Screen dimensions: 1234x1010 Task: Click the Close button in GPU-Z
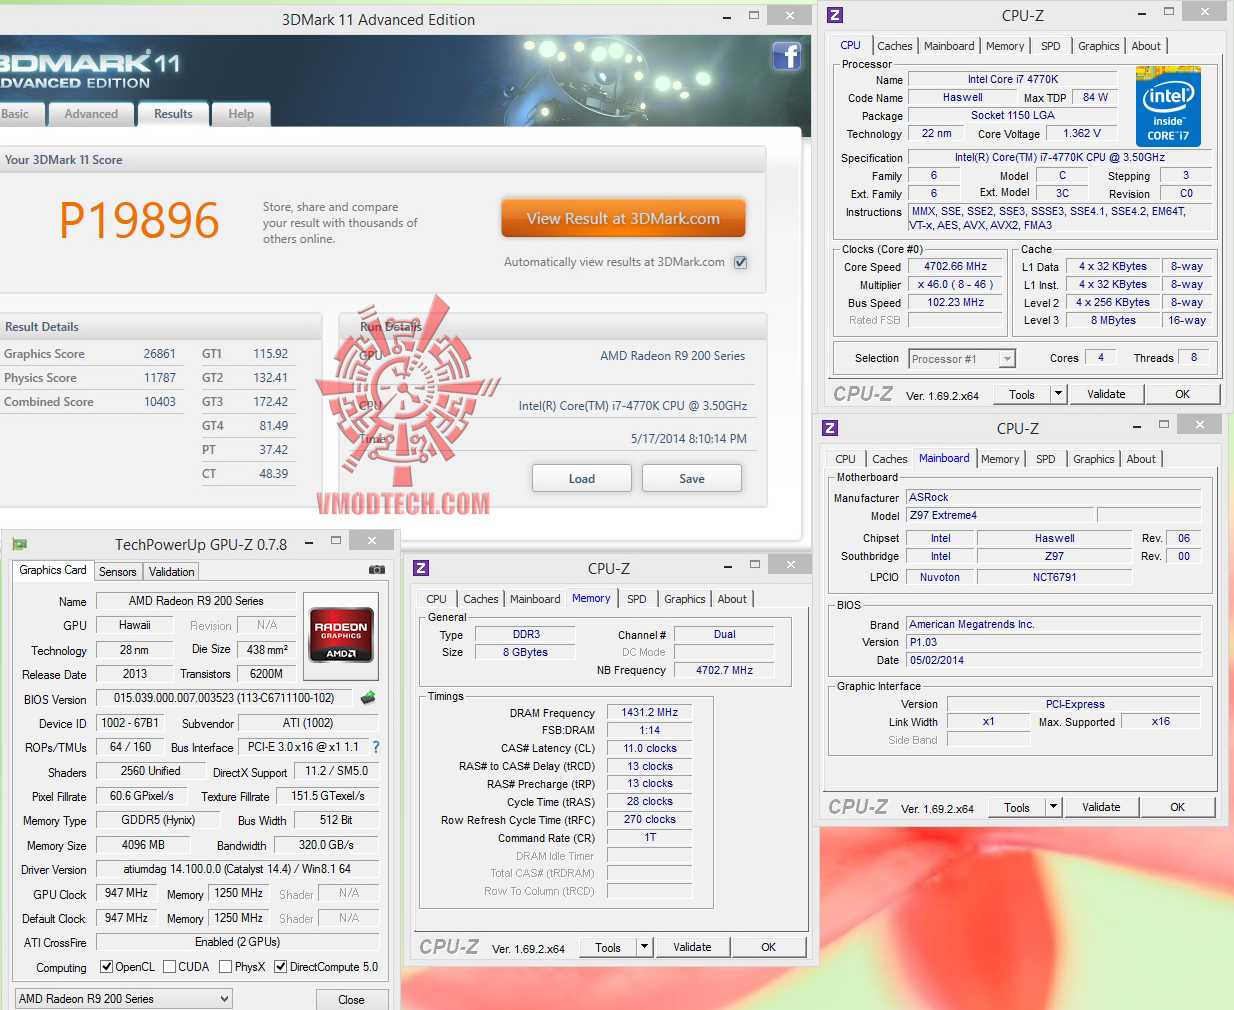pos(351,999)
